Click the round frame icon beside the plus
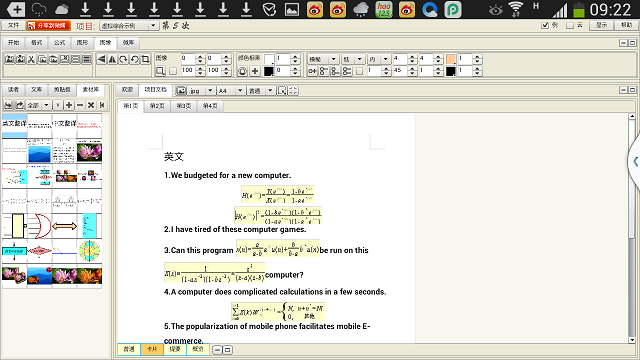The width and height of the screenshot is (640, 360). pyautogui.click(x=243, y=71)
